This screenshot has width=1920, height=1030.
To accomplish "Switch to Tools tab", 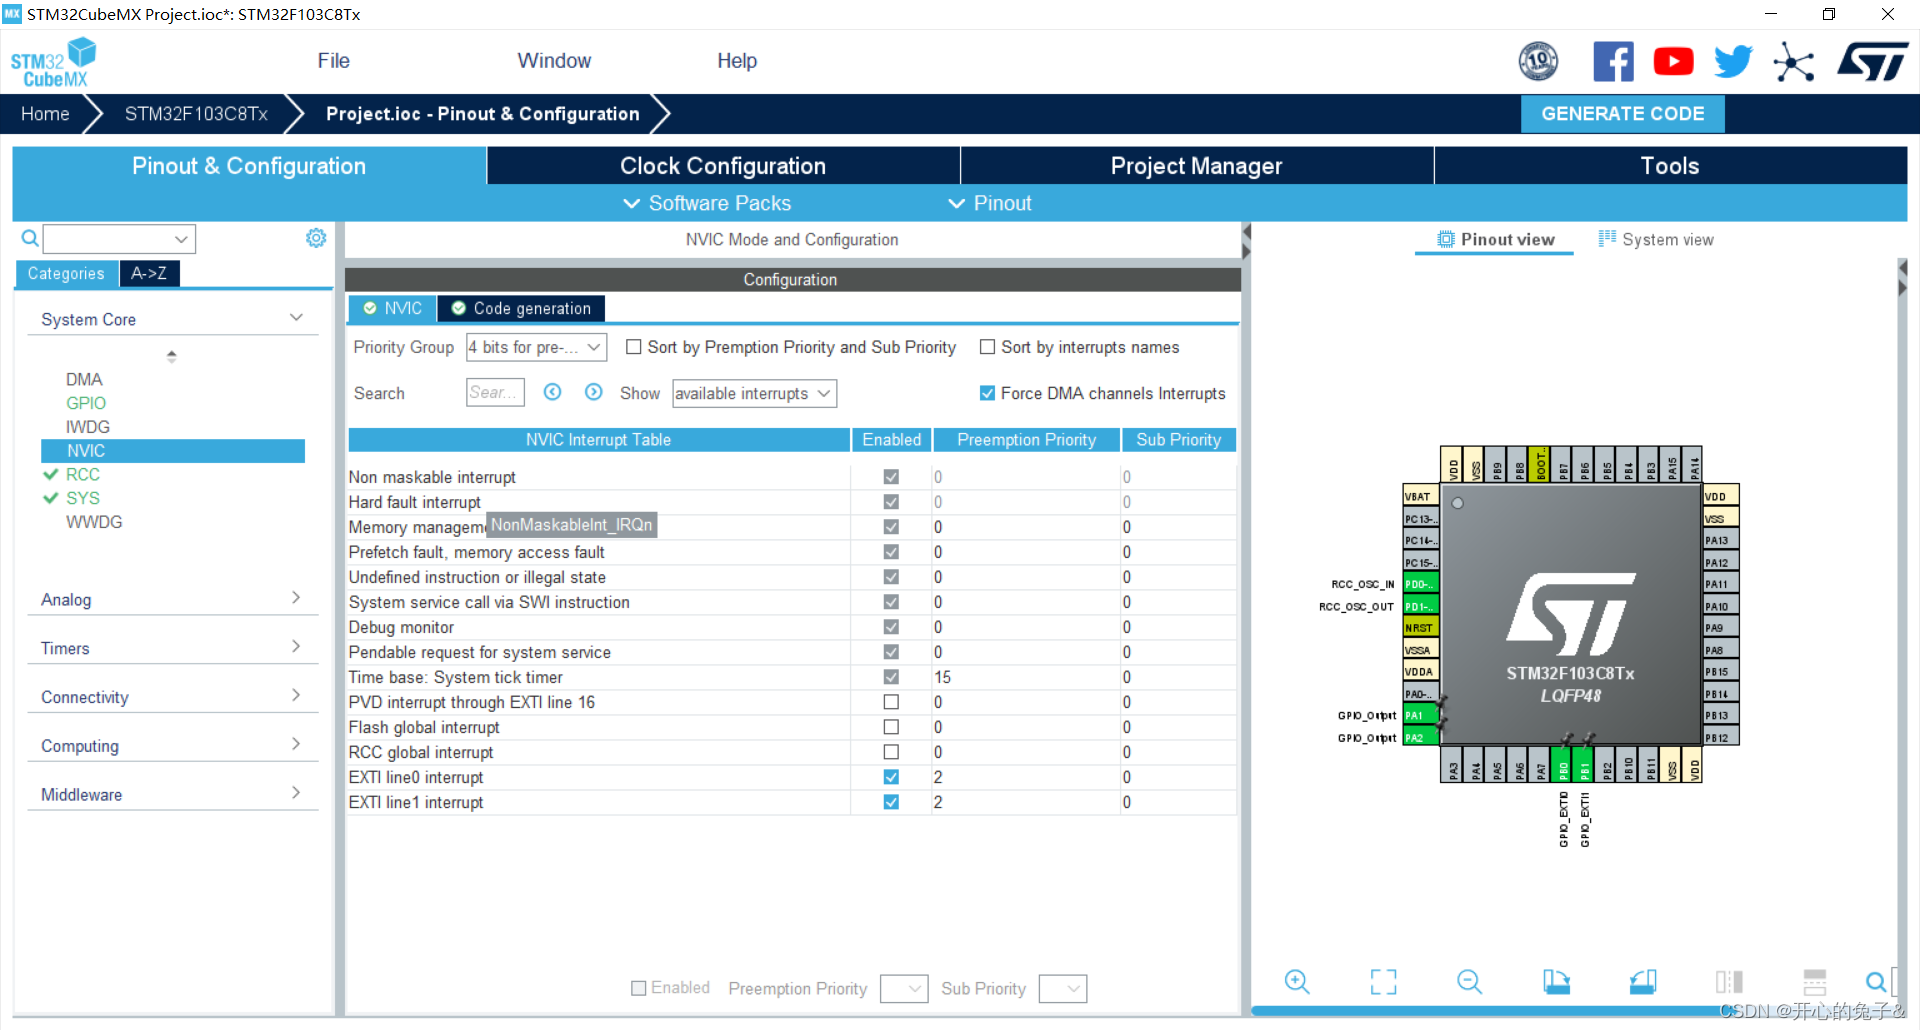I will pos(1671,166).
